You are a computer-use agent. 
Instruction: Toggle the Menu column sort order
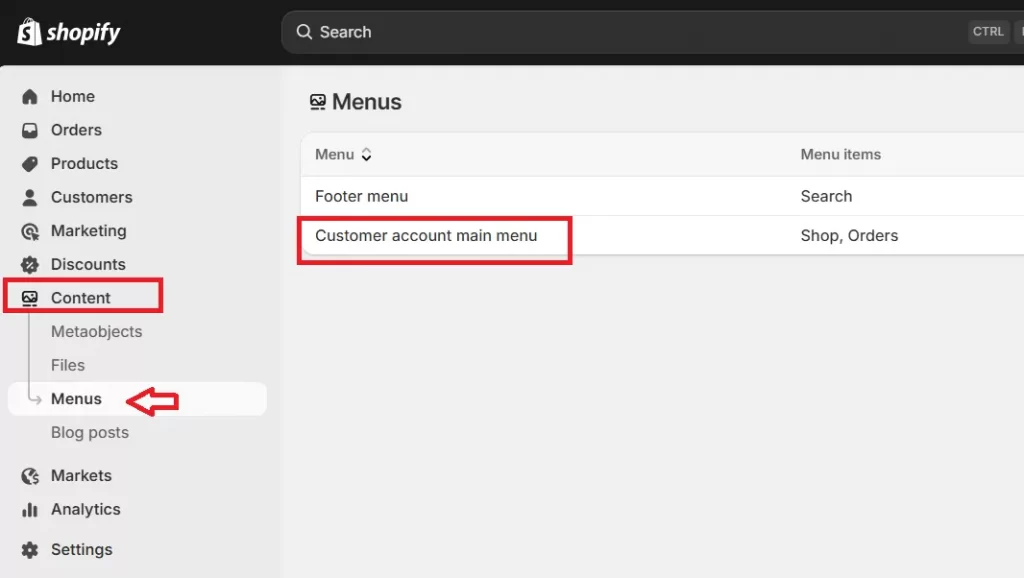pos(365,155)
